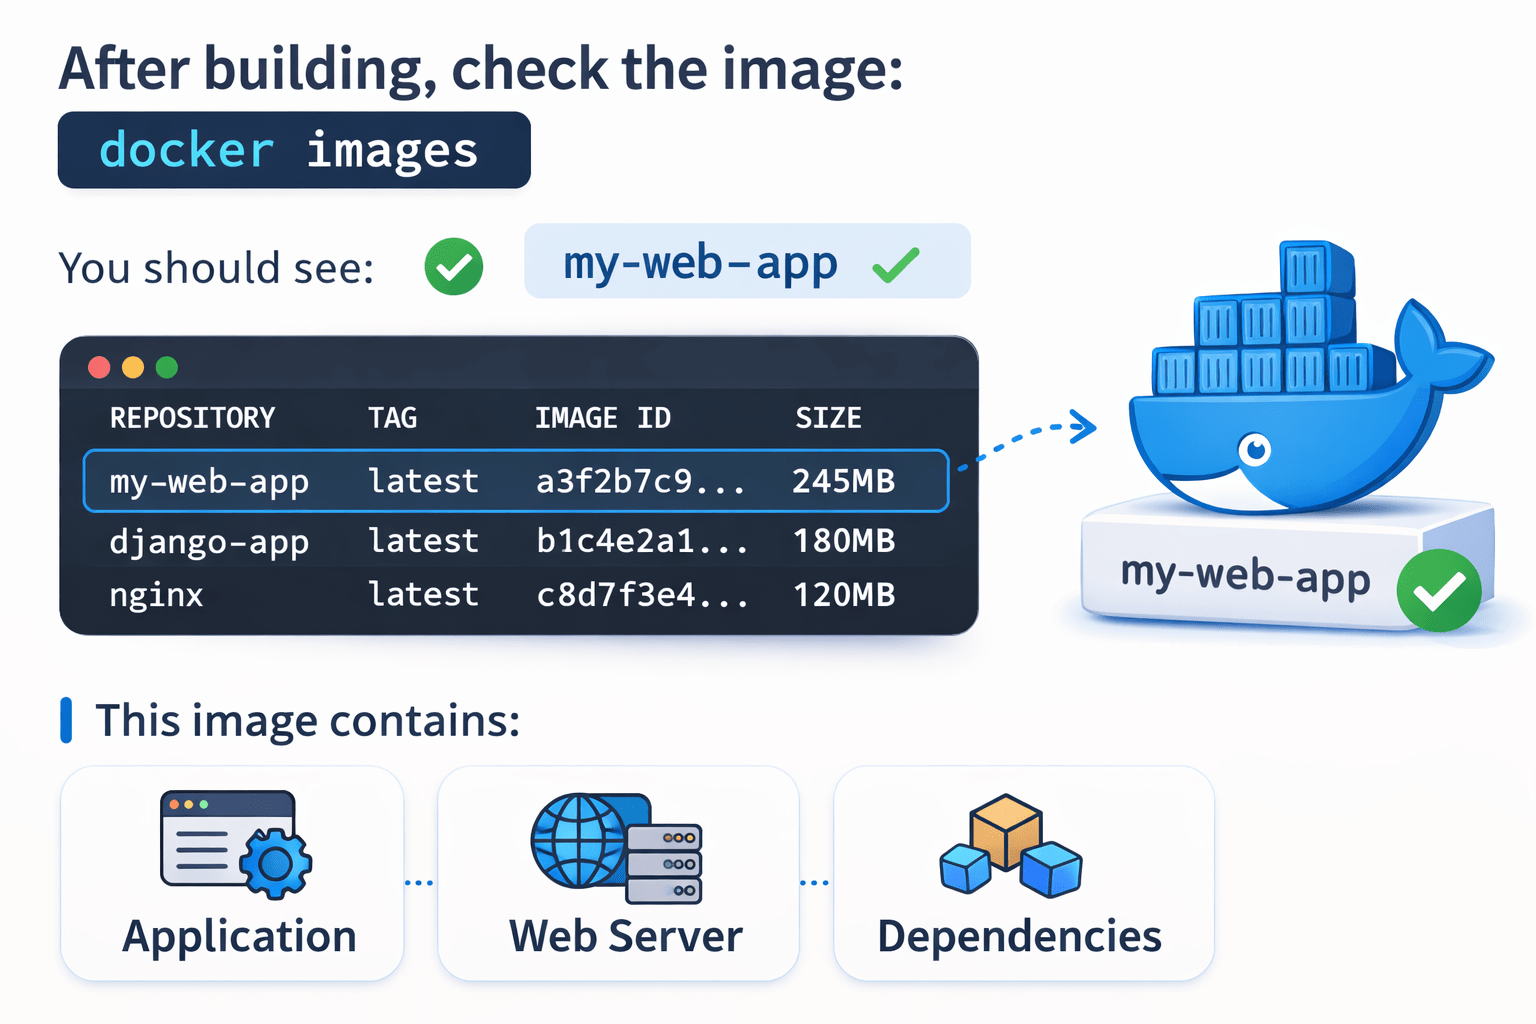Click the my-web-app label under the whale

click(1245, 576)
